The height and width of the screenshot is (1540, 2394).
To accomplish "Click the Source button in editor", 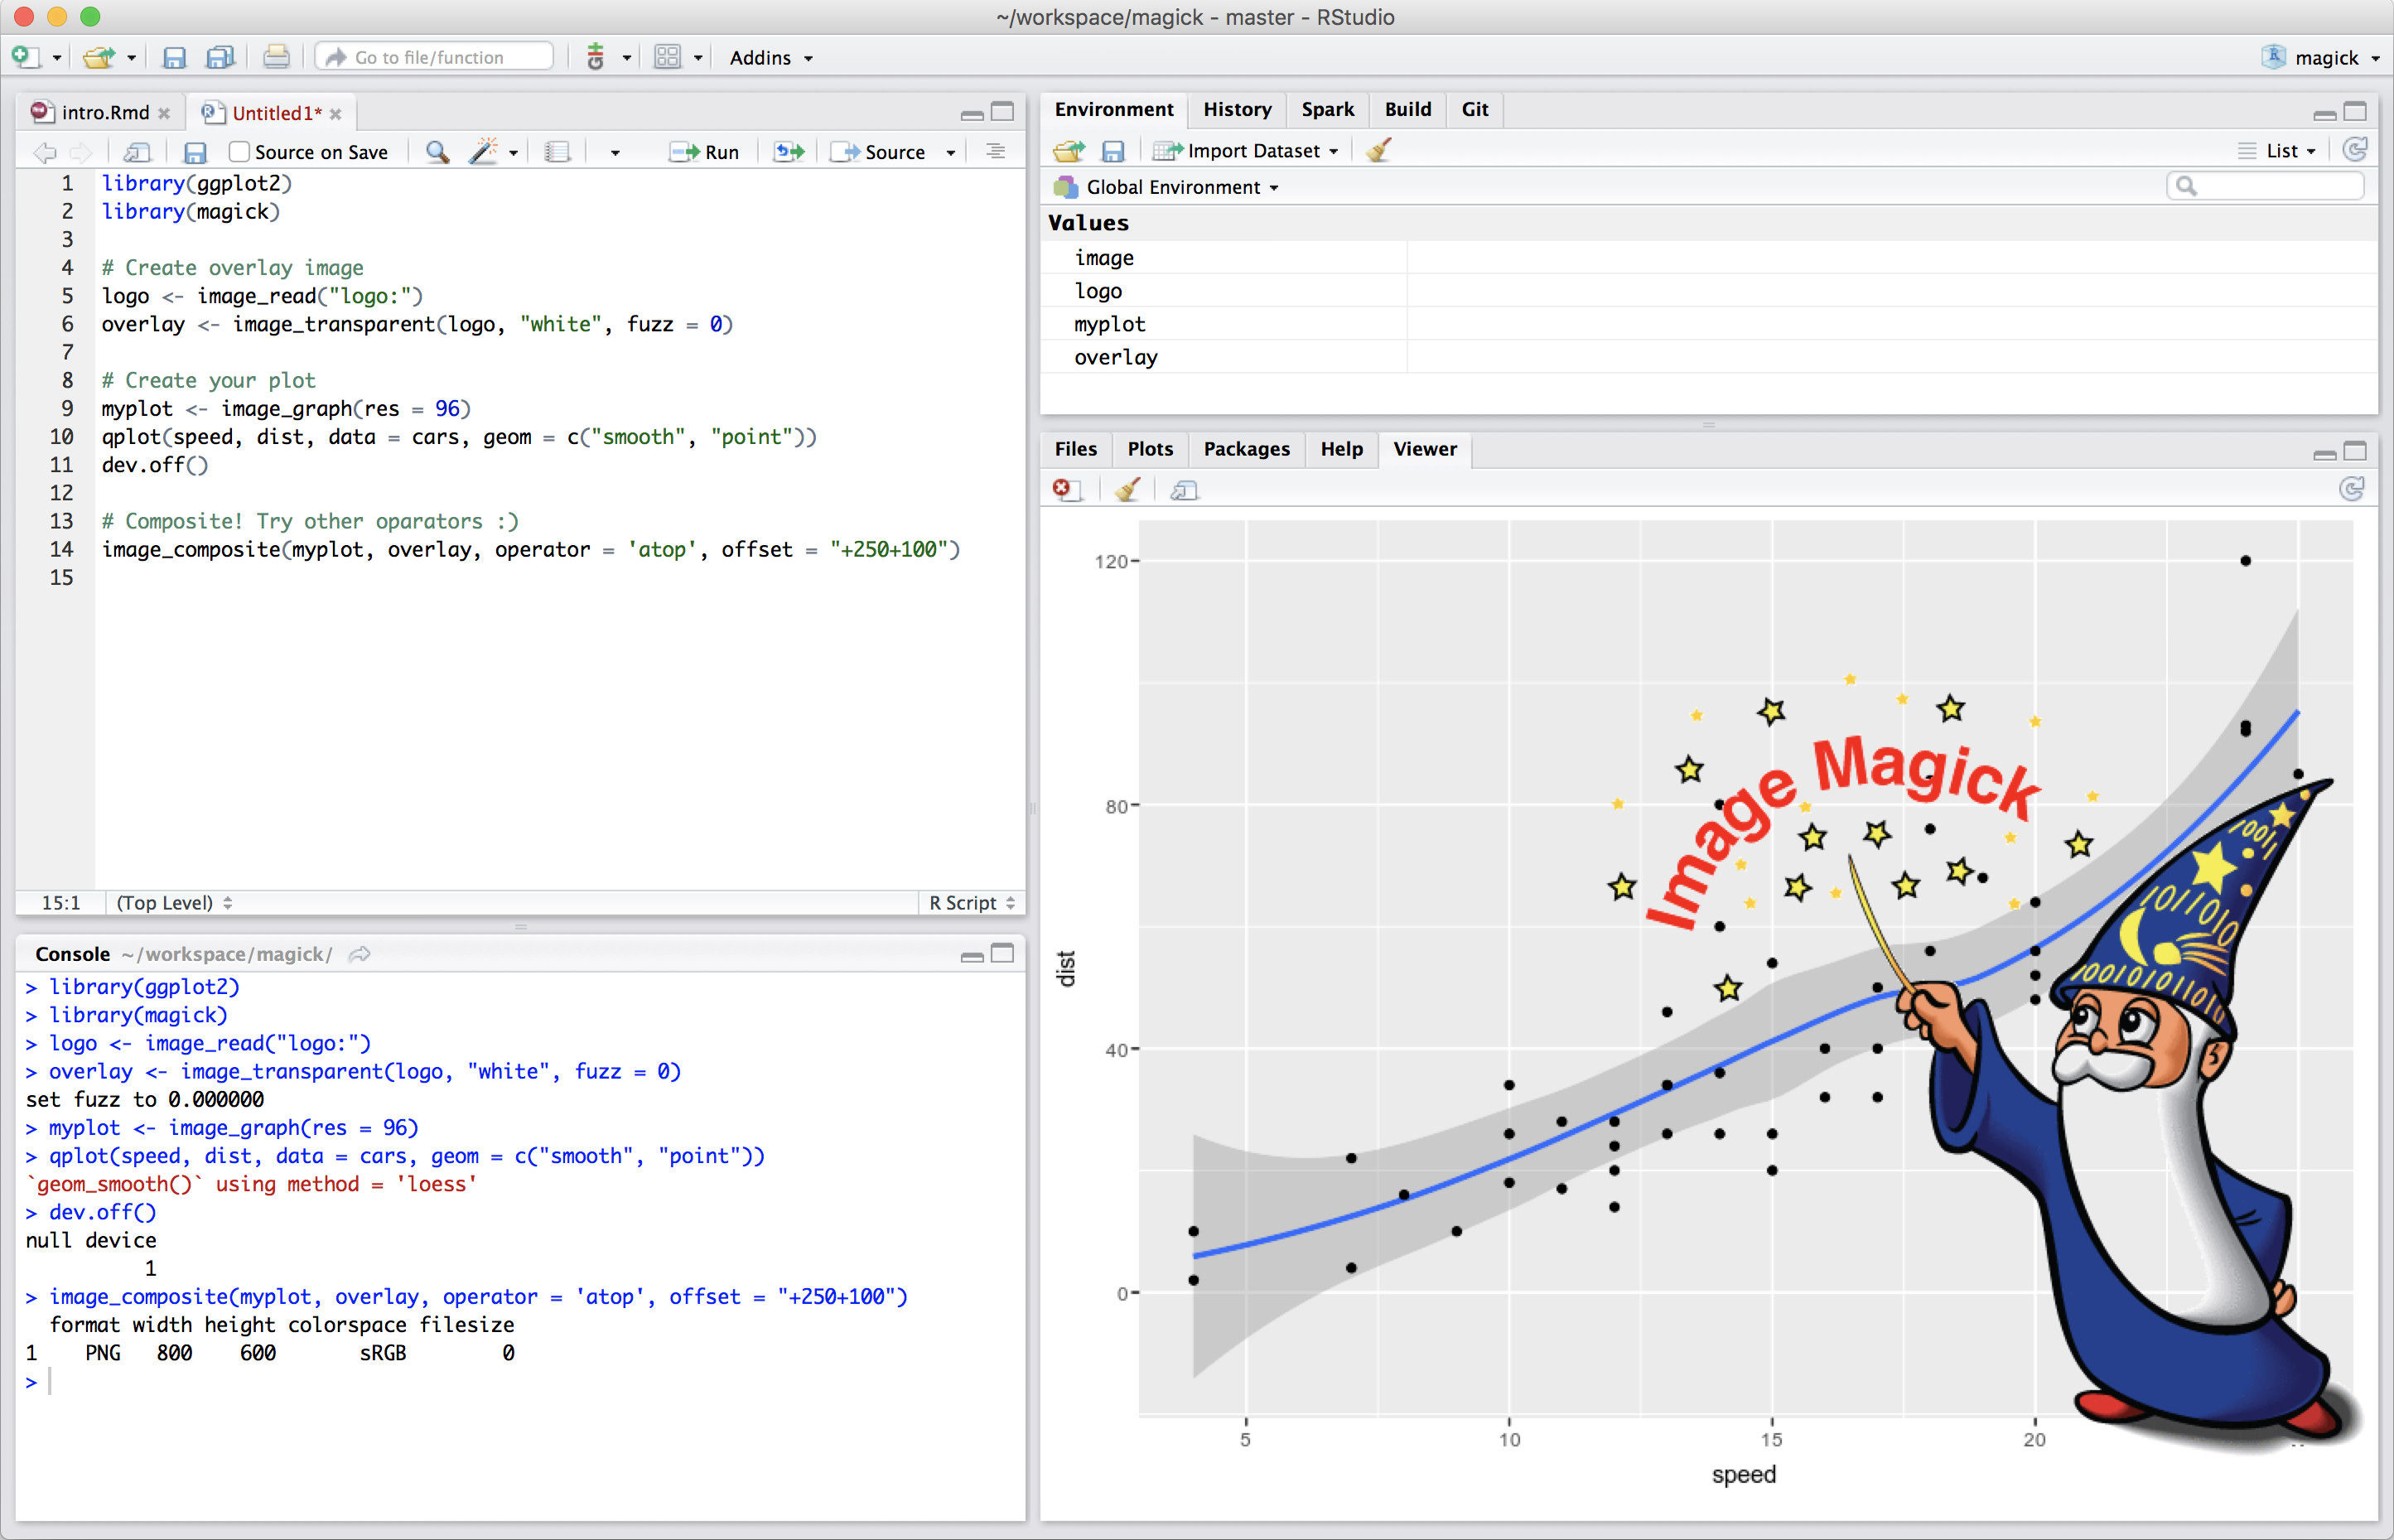I will coord(879,152).
